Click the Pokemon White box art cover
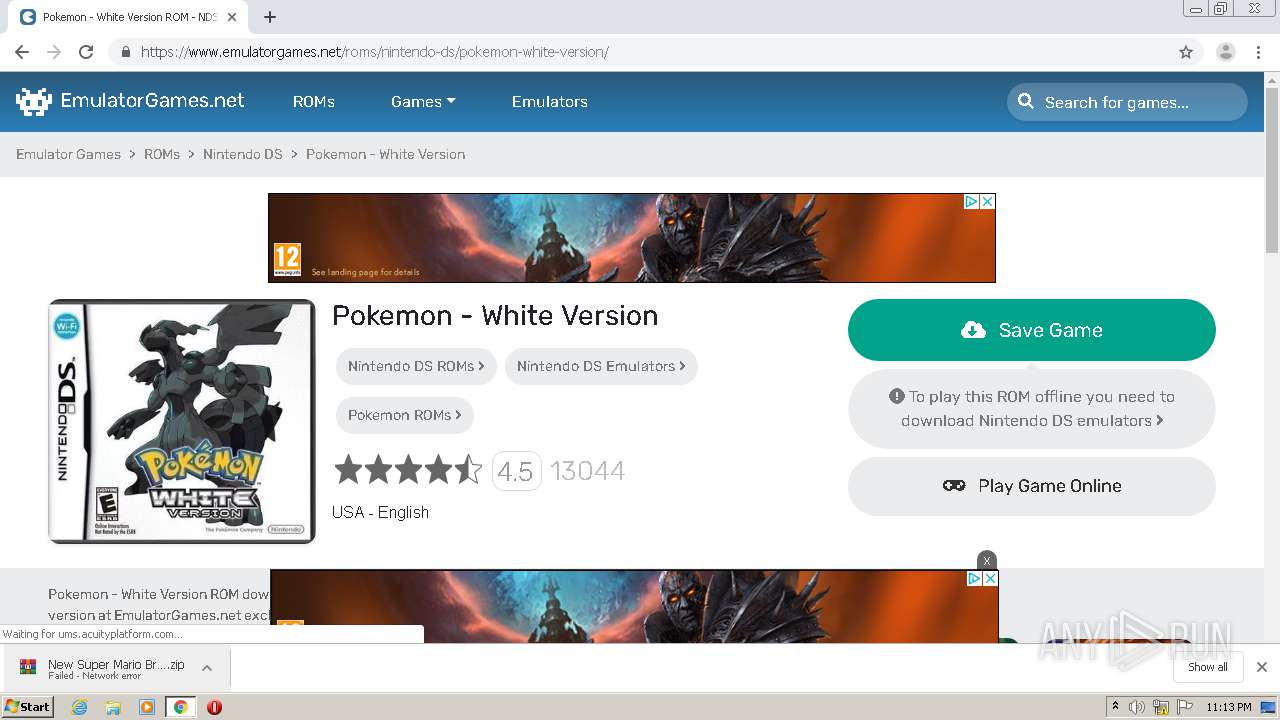Image resolution: width=1280 pixels, height=720 pixels. click(182, 421)
